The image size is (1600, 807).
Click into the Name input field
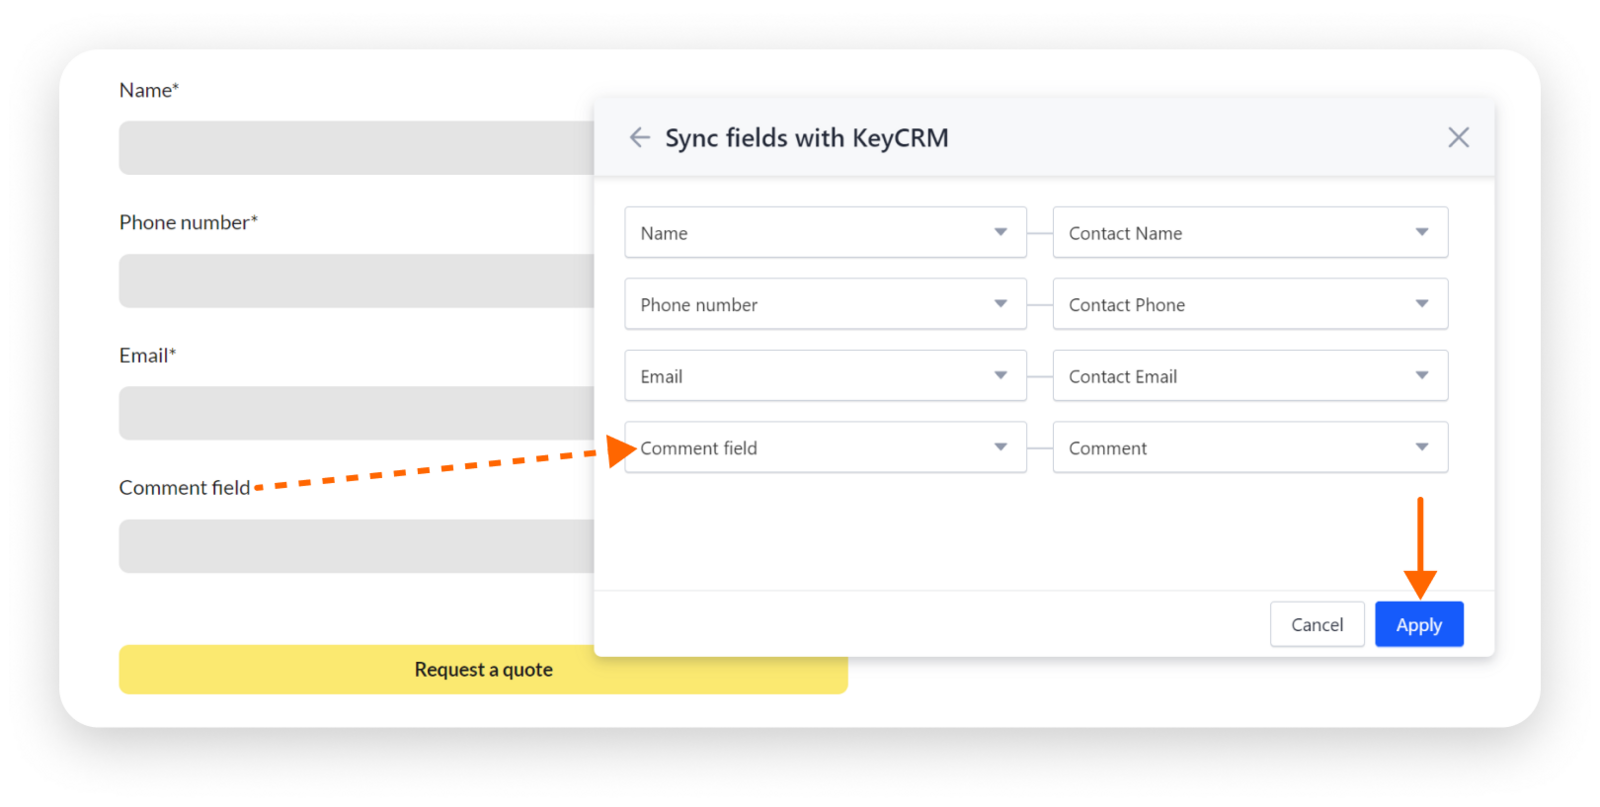pyautogui.click(x=356, y=148)
